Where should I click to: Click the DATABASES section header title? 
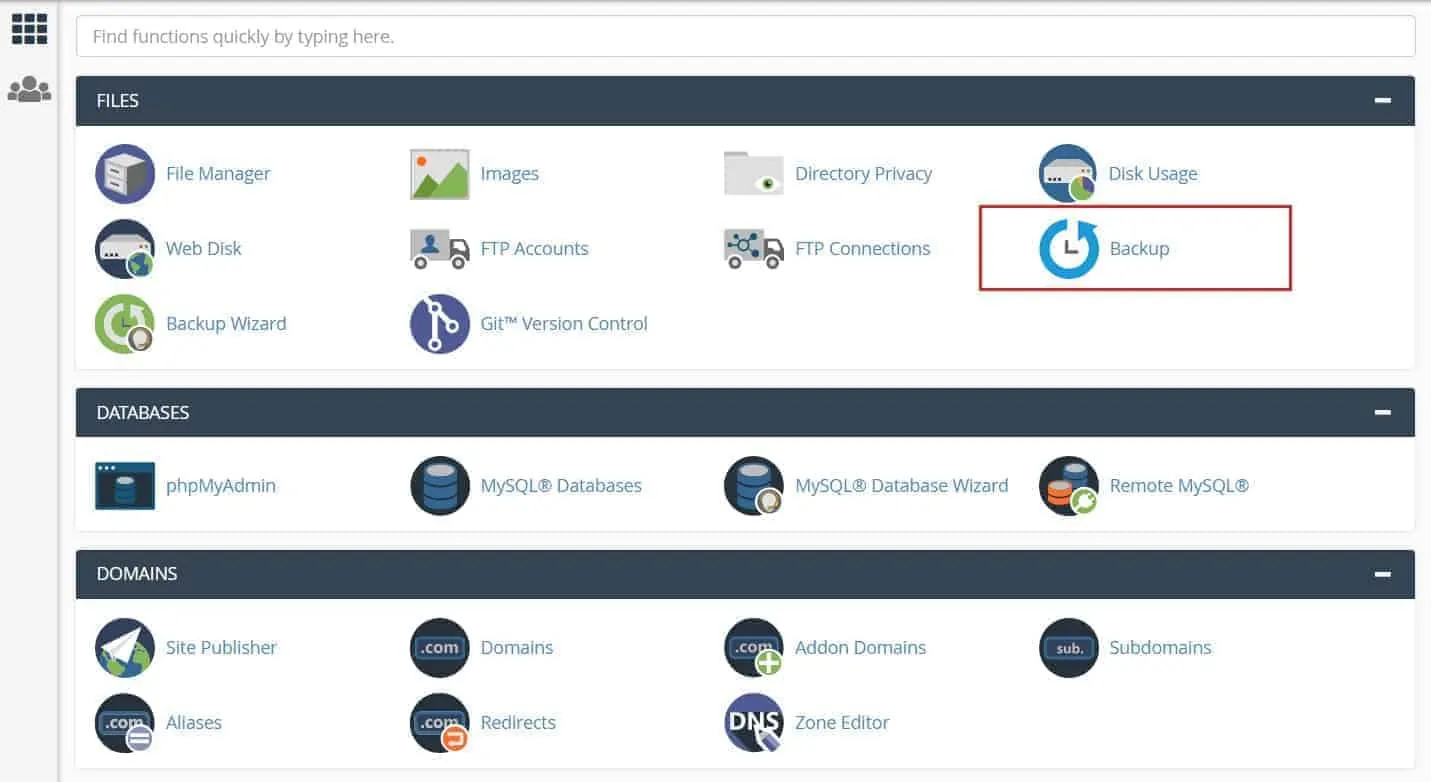(x=143, y=413)
